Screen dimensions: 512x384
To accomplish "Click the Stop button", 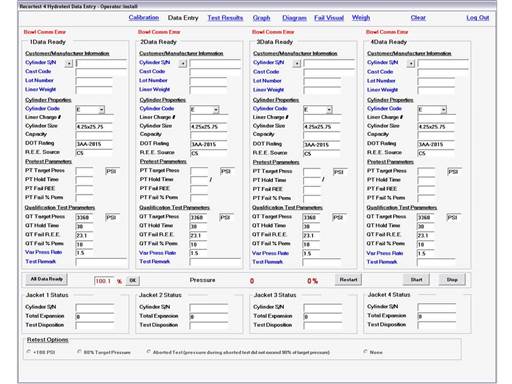I will coord(452,280).
